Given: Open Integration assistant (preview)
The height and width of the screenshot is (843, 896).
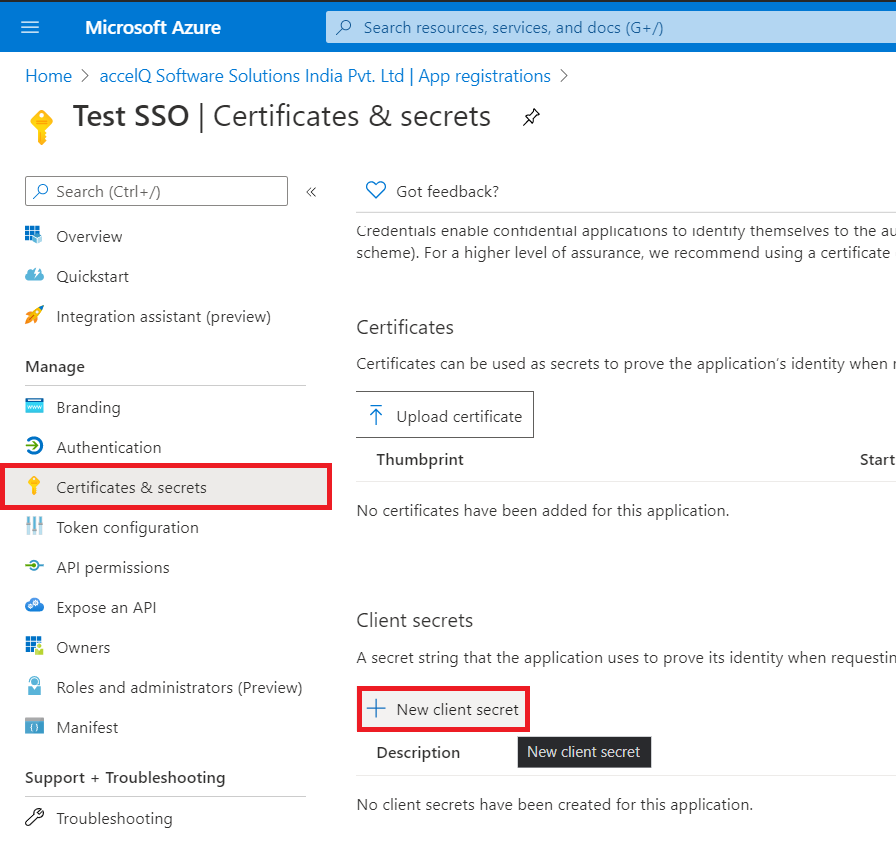Looking at the screenshot, I should click(165, 316).
